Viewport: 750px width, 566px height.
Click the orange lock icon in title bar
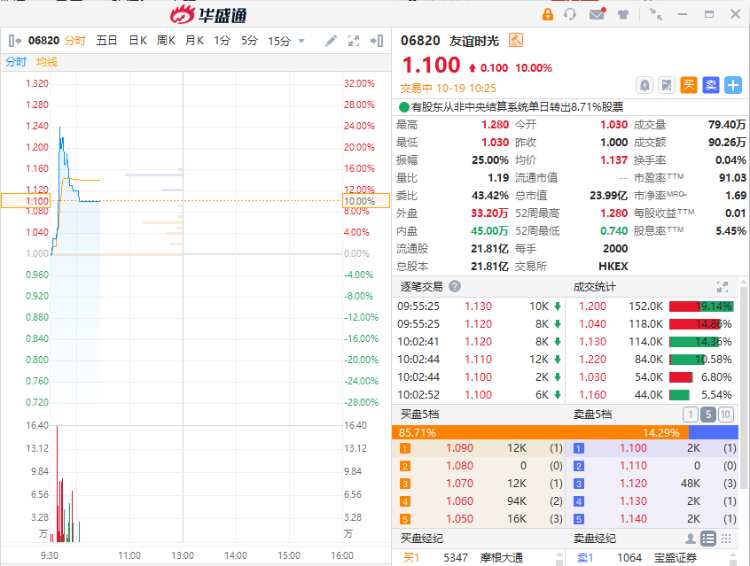(547, 14)
